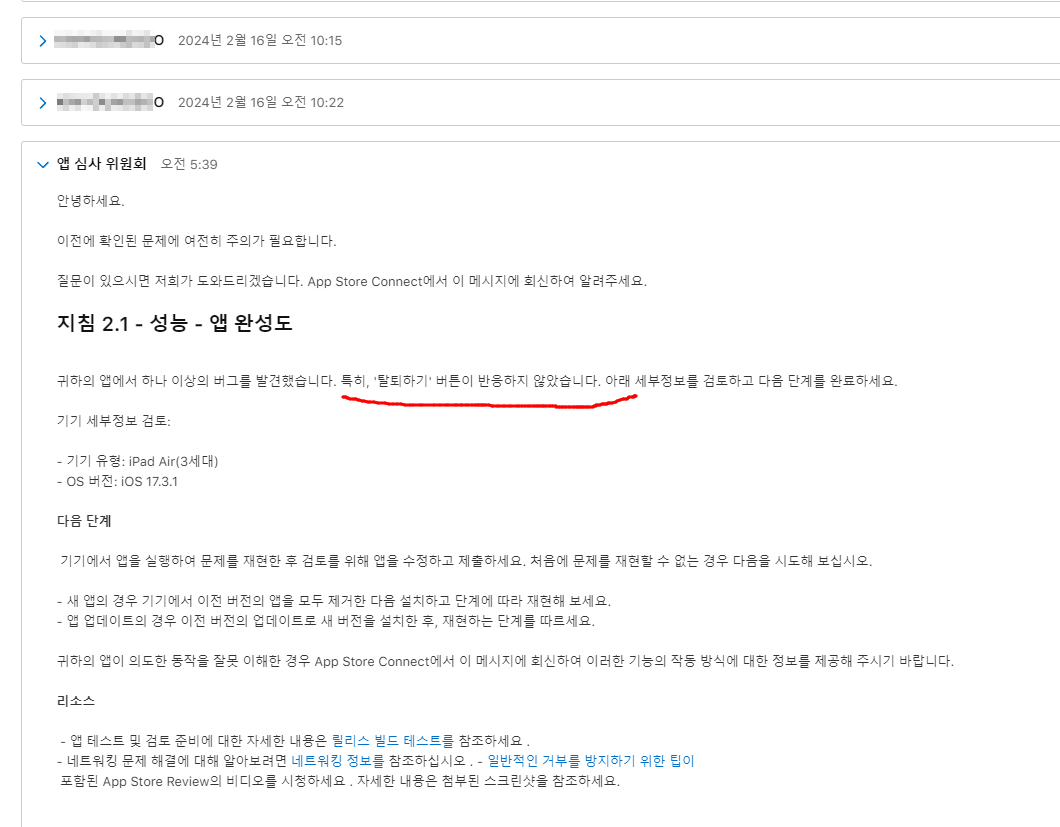Click the 오전 5:39 timestamp

(x=189, y=164)
